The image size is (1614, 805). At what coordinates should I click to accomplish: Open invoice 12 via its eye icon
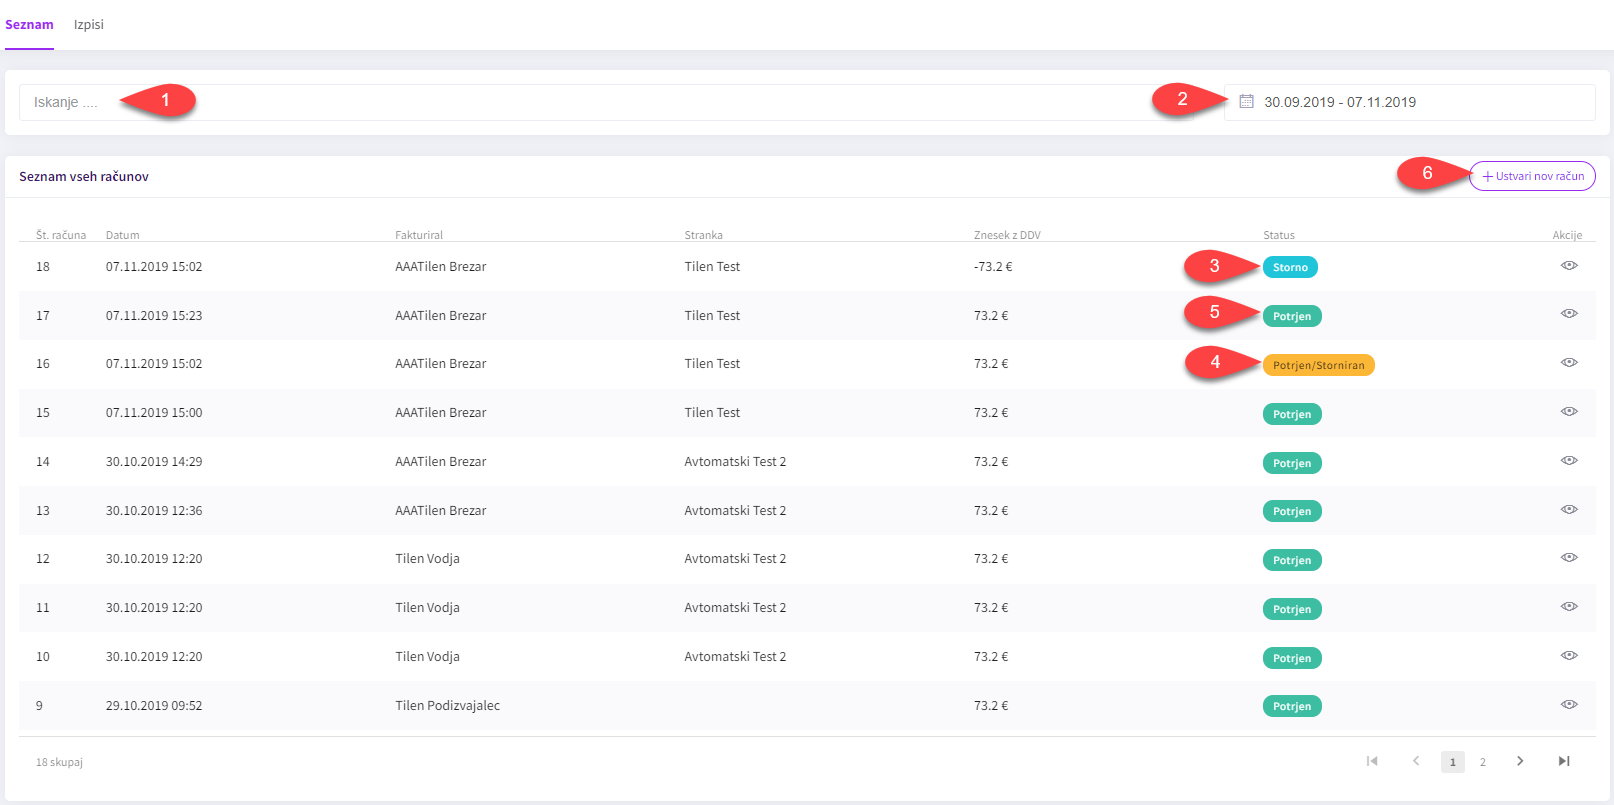(x=1569, y=558)
